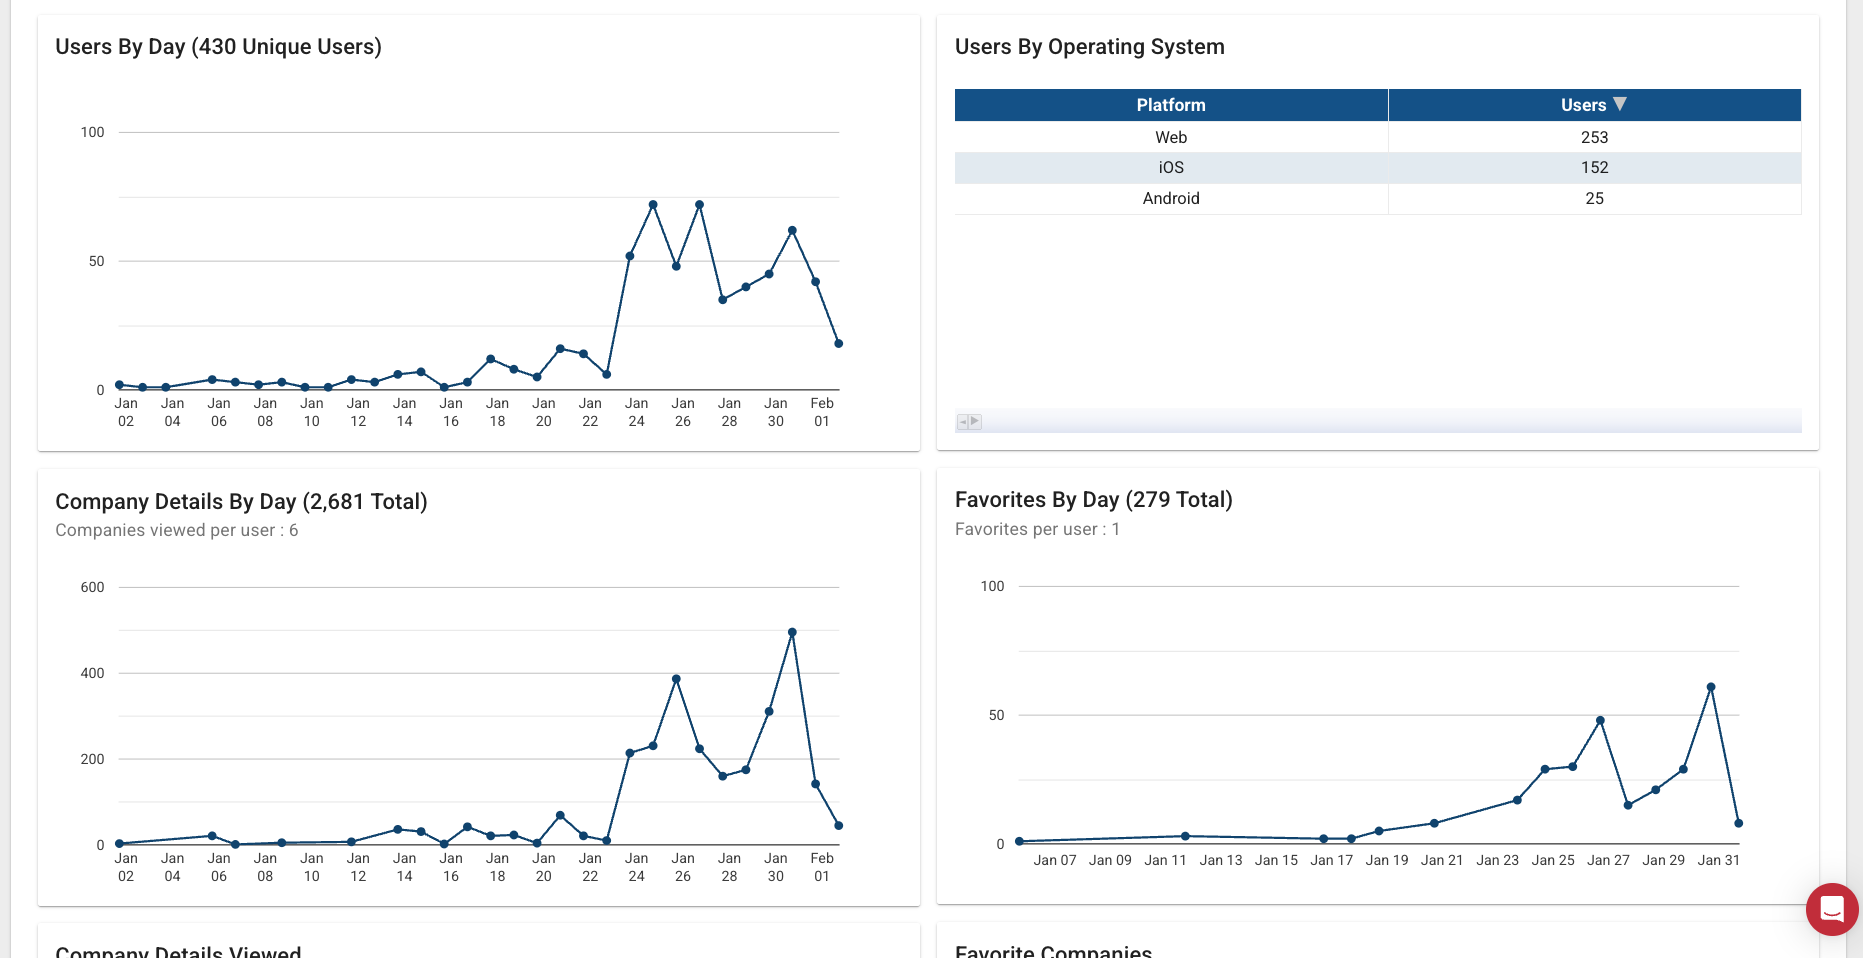Open the Intercom chat bubble
This screenshot has height=958, width=1863.
1831,909
